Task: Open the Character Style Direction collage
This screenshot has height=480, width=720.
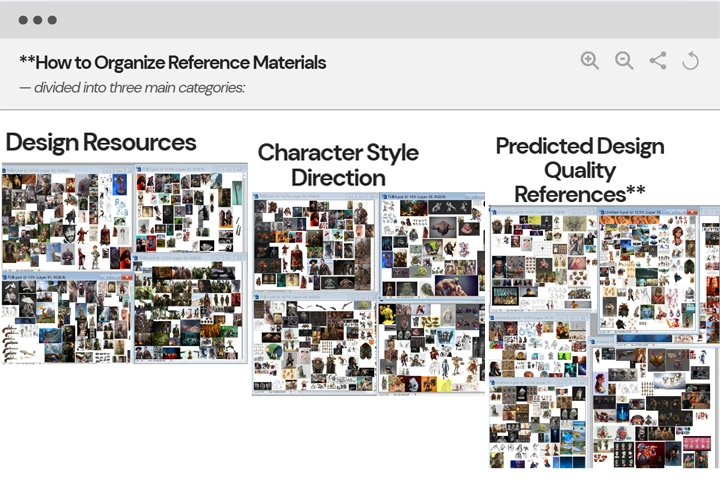Action: (368, 294)
